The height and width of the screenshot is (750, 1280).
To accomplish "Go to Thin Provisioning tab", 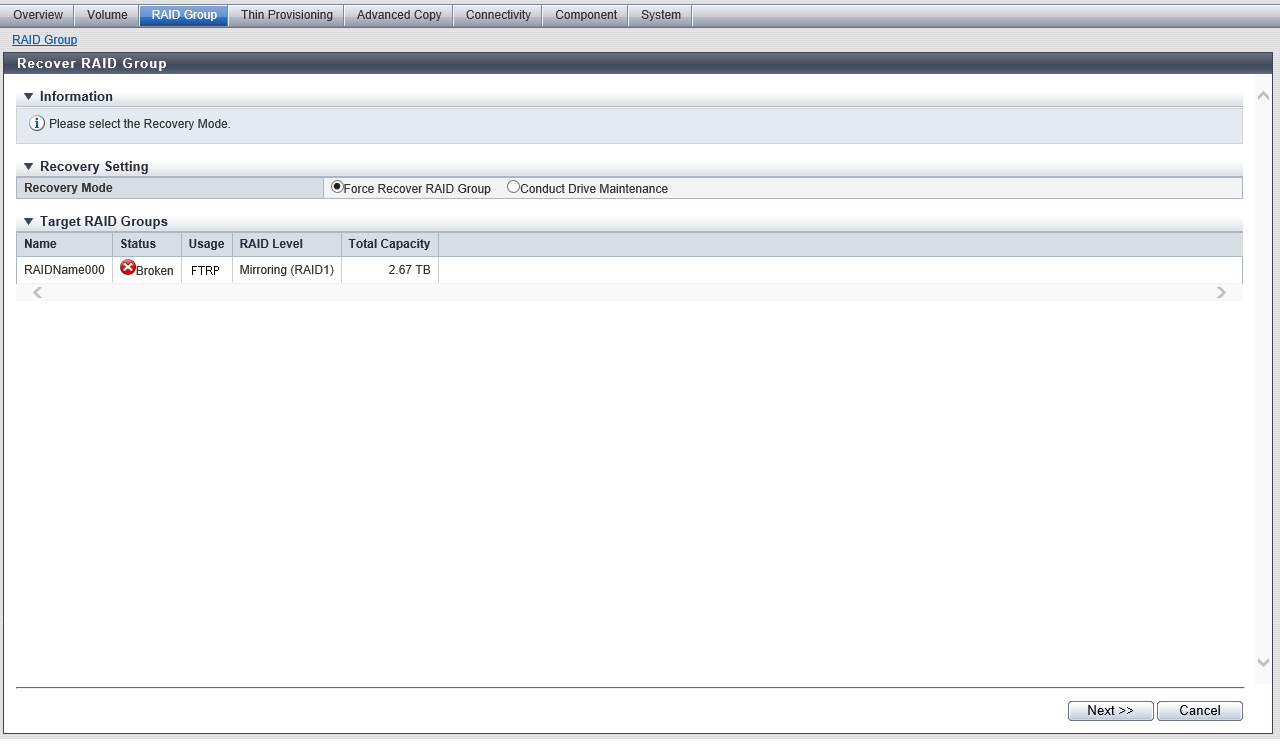I will coord(286,15).
